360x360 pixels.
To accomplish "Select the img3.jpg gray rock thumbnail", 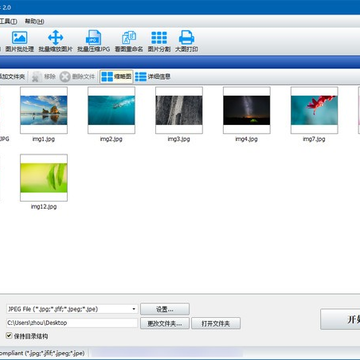I will 179,110.
